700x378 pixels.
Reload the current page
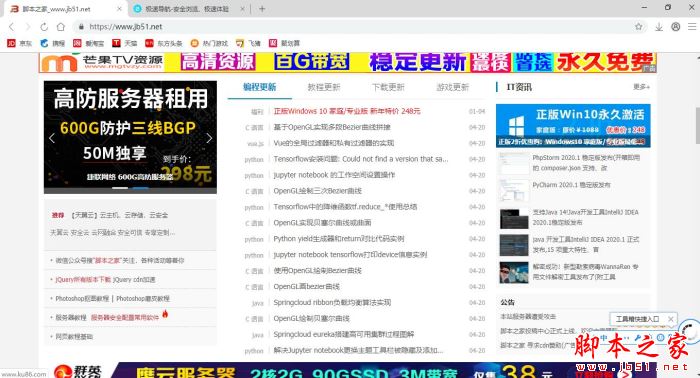tap(44, 27)
